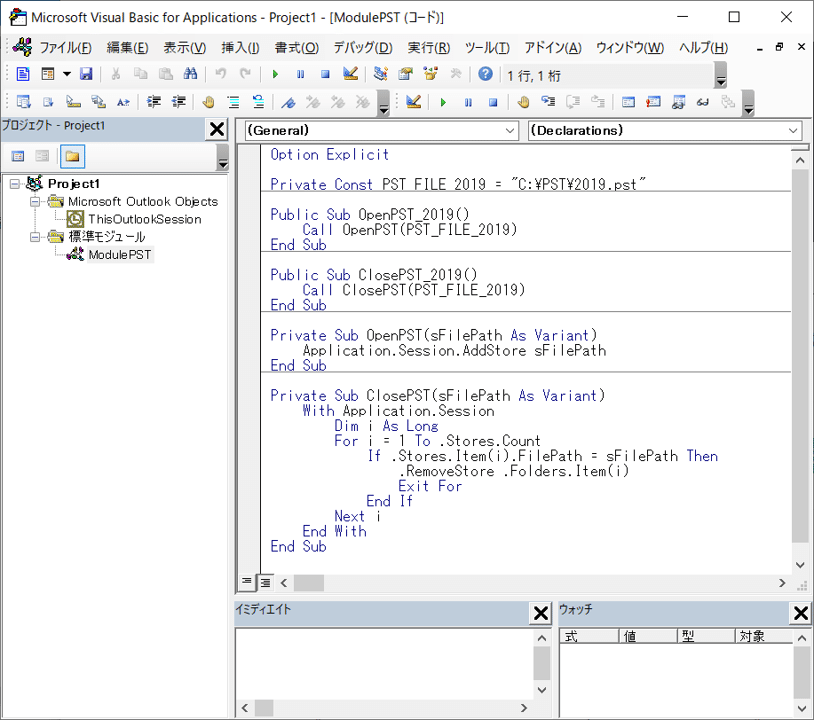Reset the macro using the stop icon
Image resolution: width=814 pixels, height=720 pixels.
327,73
